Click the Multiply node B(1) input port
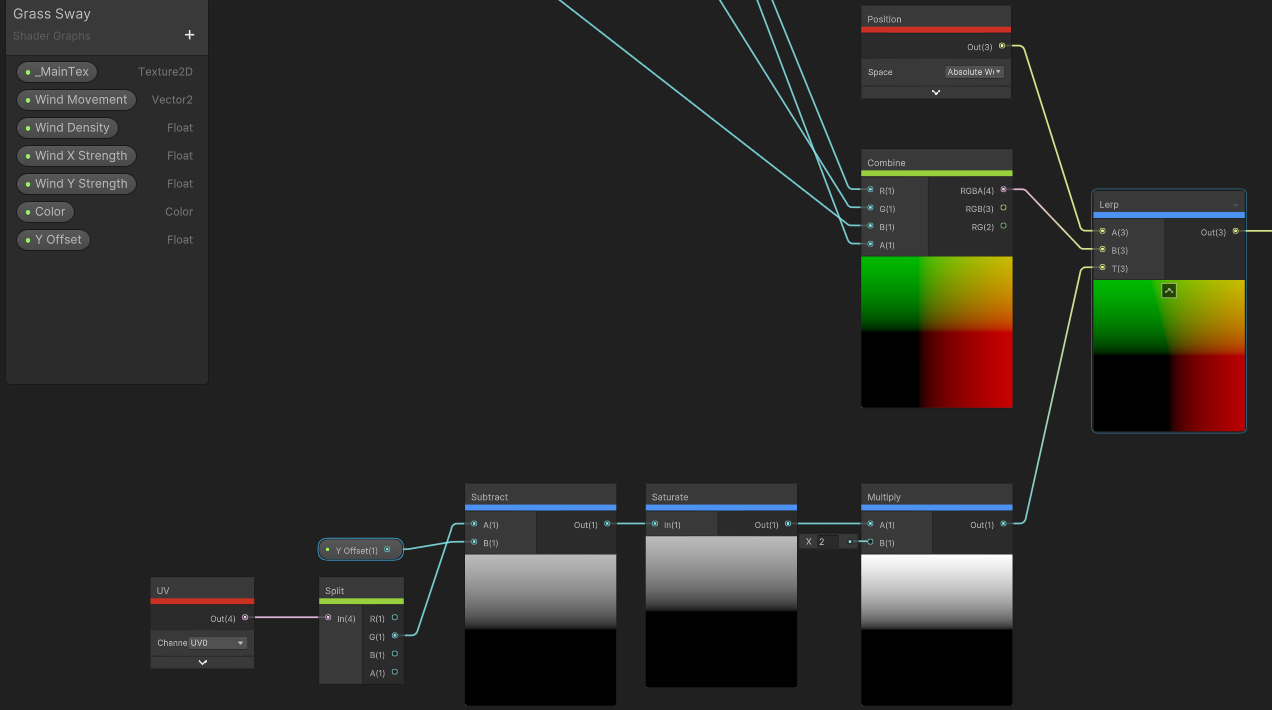Screen dimensions: 1272x710 coord(870,542)
